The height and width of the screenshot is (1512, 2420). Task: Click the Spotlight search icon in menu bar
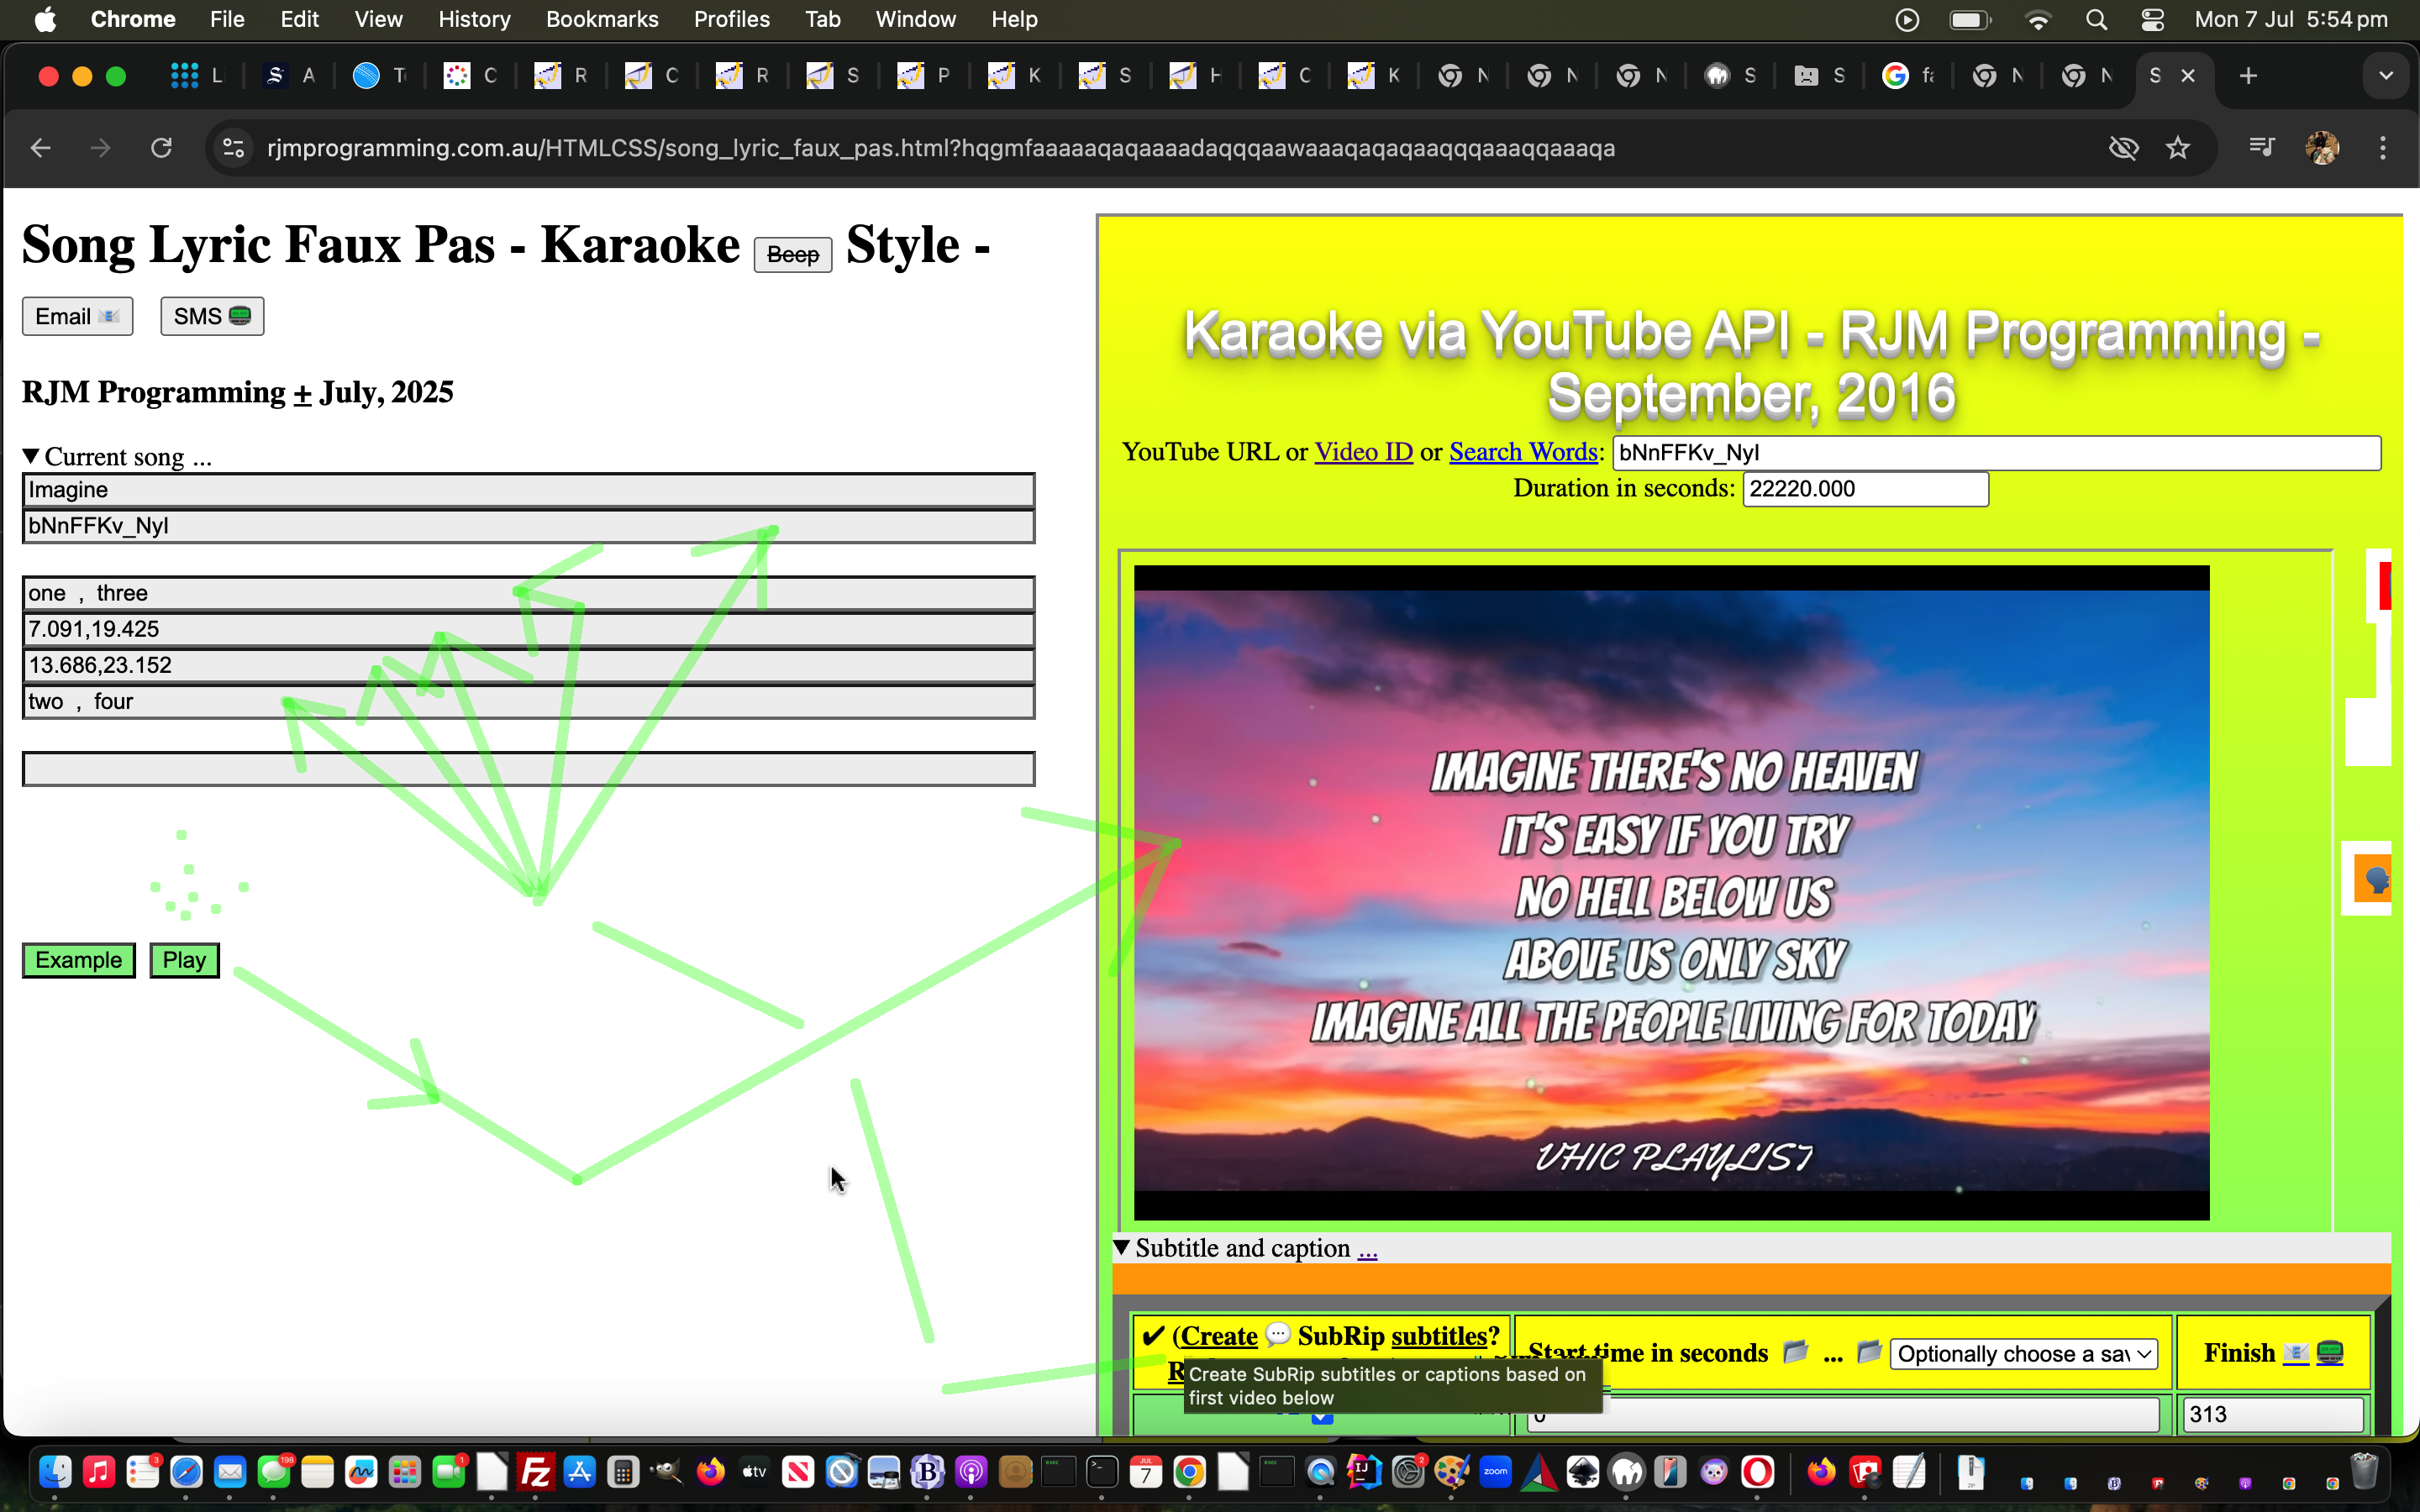point(2096,19)
